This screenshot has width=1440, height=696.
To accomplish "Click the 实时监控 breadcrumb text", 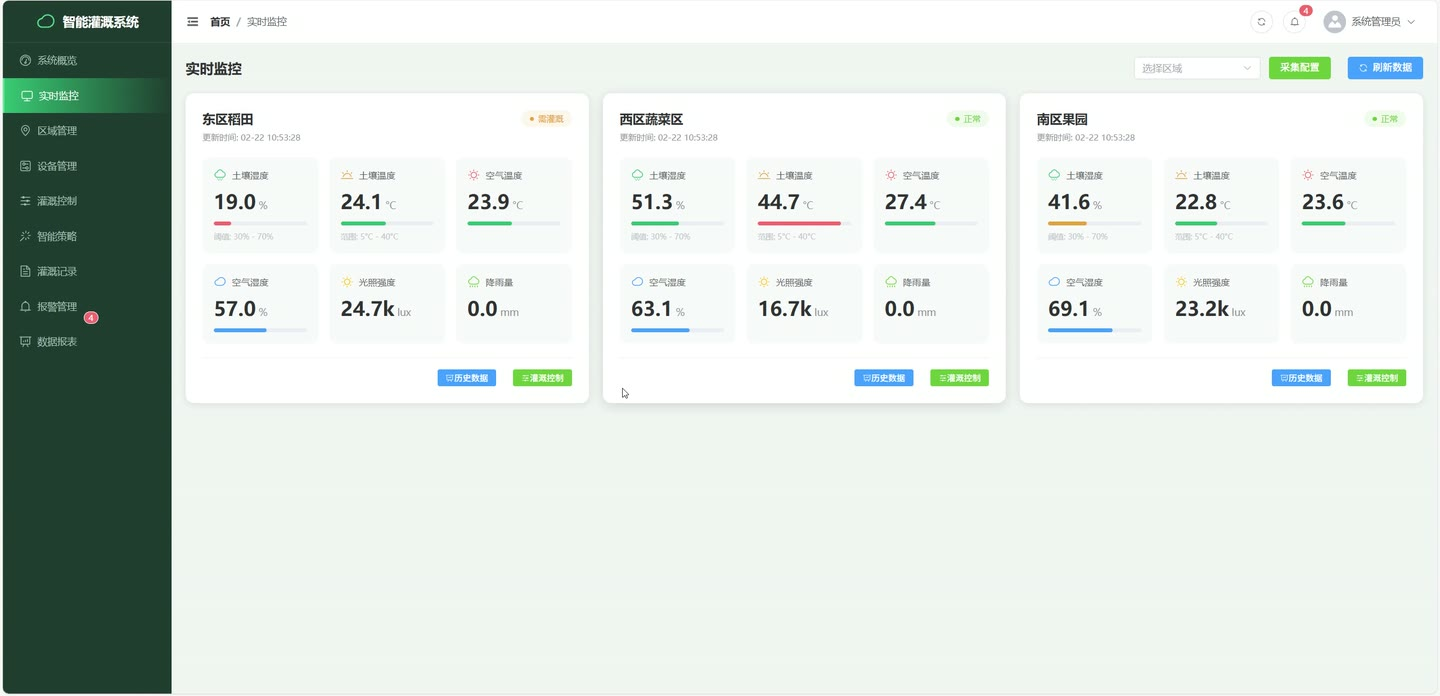I will click(267, 21).
